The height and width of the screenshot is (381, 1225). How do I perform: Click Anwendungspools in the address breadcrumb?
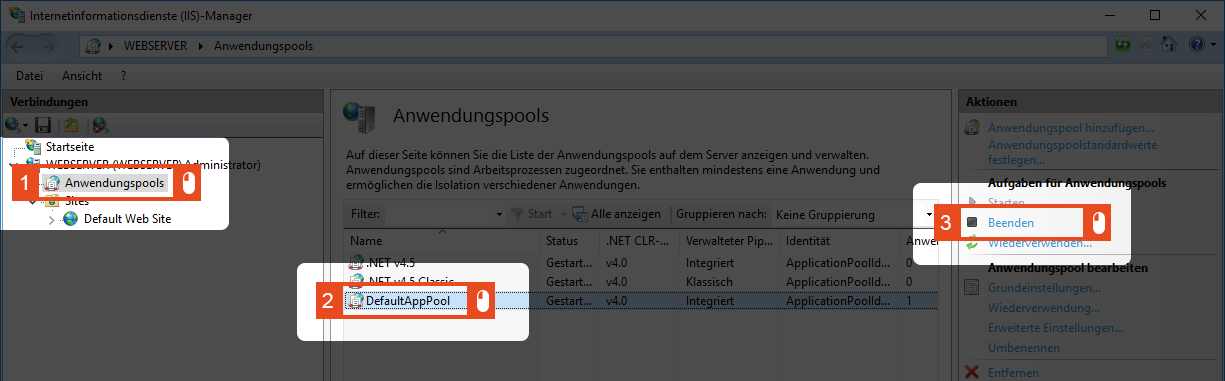(x=263, y=46)
